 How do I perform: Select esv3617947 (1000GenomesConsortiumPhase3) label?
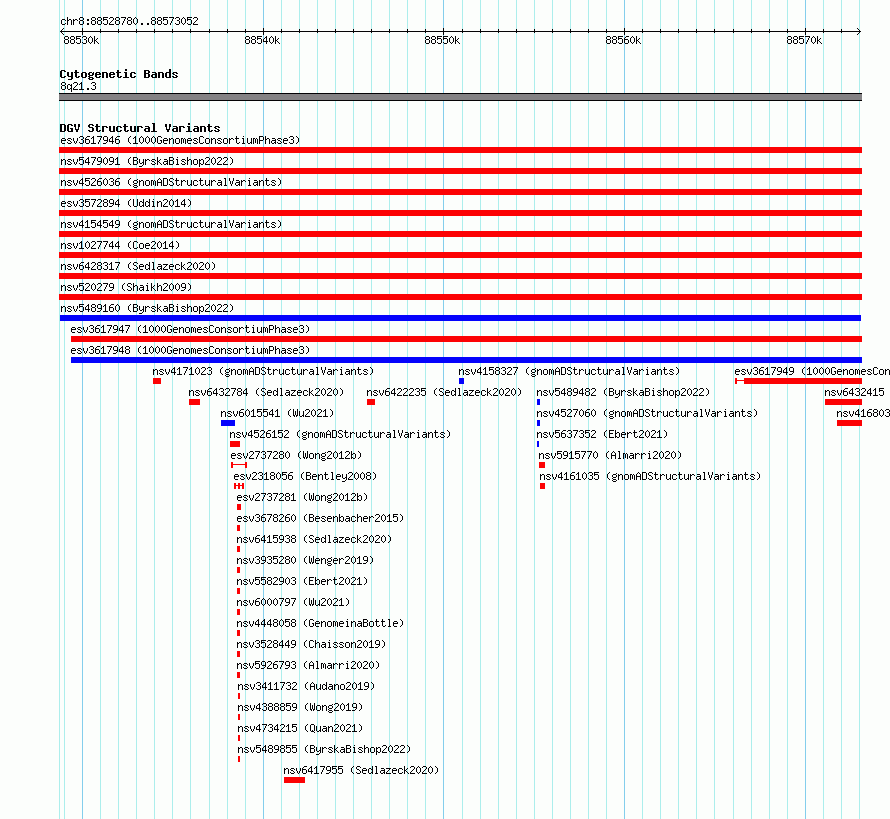pyautogui.click(x=190, y=329)
